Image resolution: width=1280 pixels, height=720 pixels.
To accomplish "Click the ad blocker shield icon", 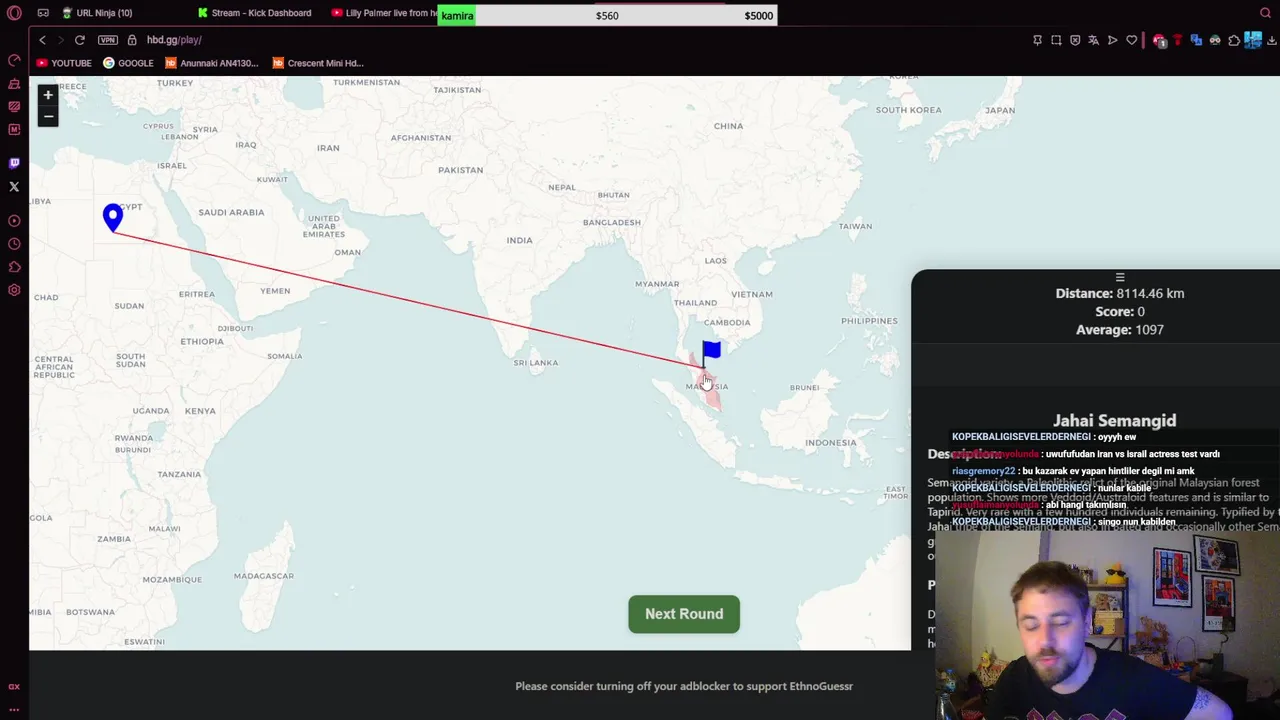I will [x=1075, y=40].
